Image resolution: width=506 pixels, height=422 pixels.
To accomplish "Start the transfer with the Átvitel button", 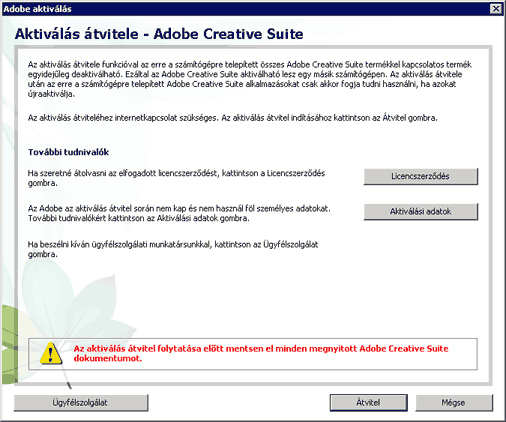I will tap(368, 403).
